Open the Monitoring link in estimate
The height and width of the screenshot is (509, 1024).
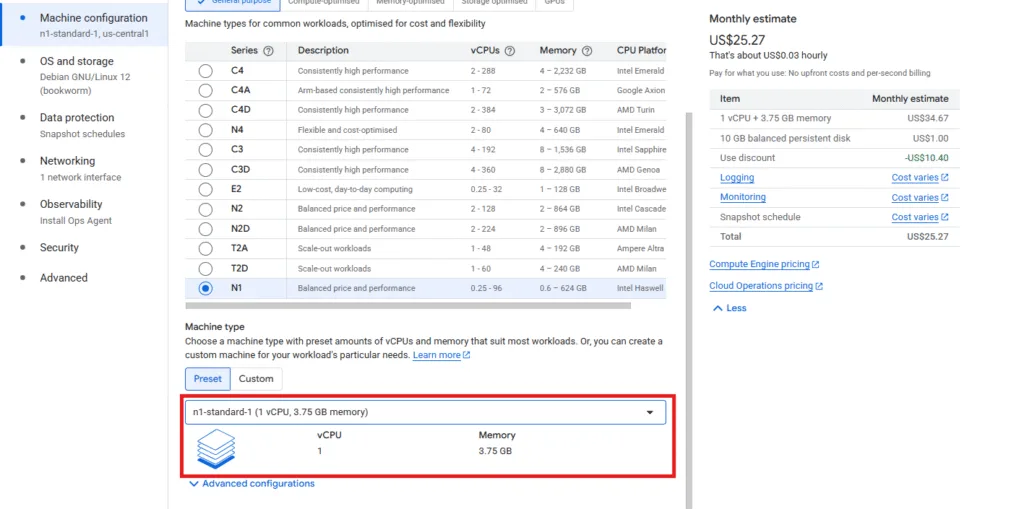click(x=743, y=197)
